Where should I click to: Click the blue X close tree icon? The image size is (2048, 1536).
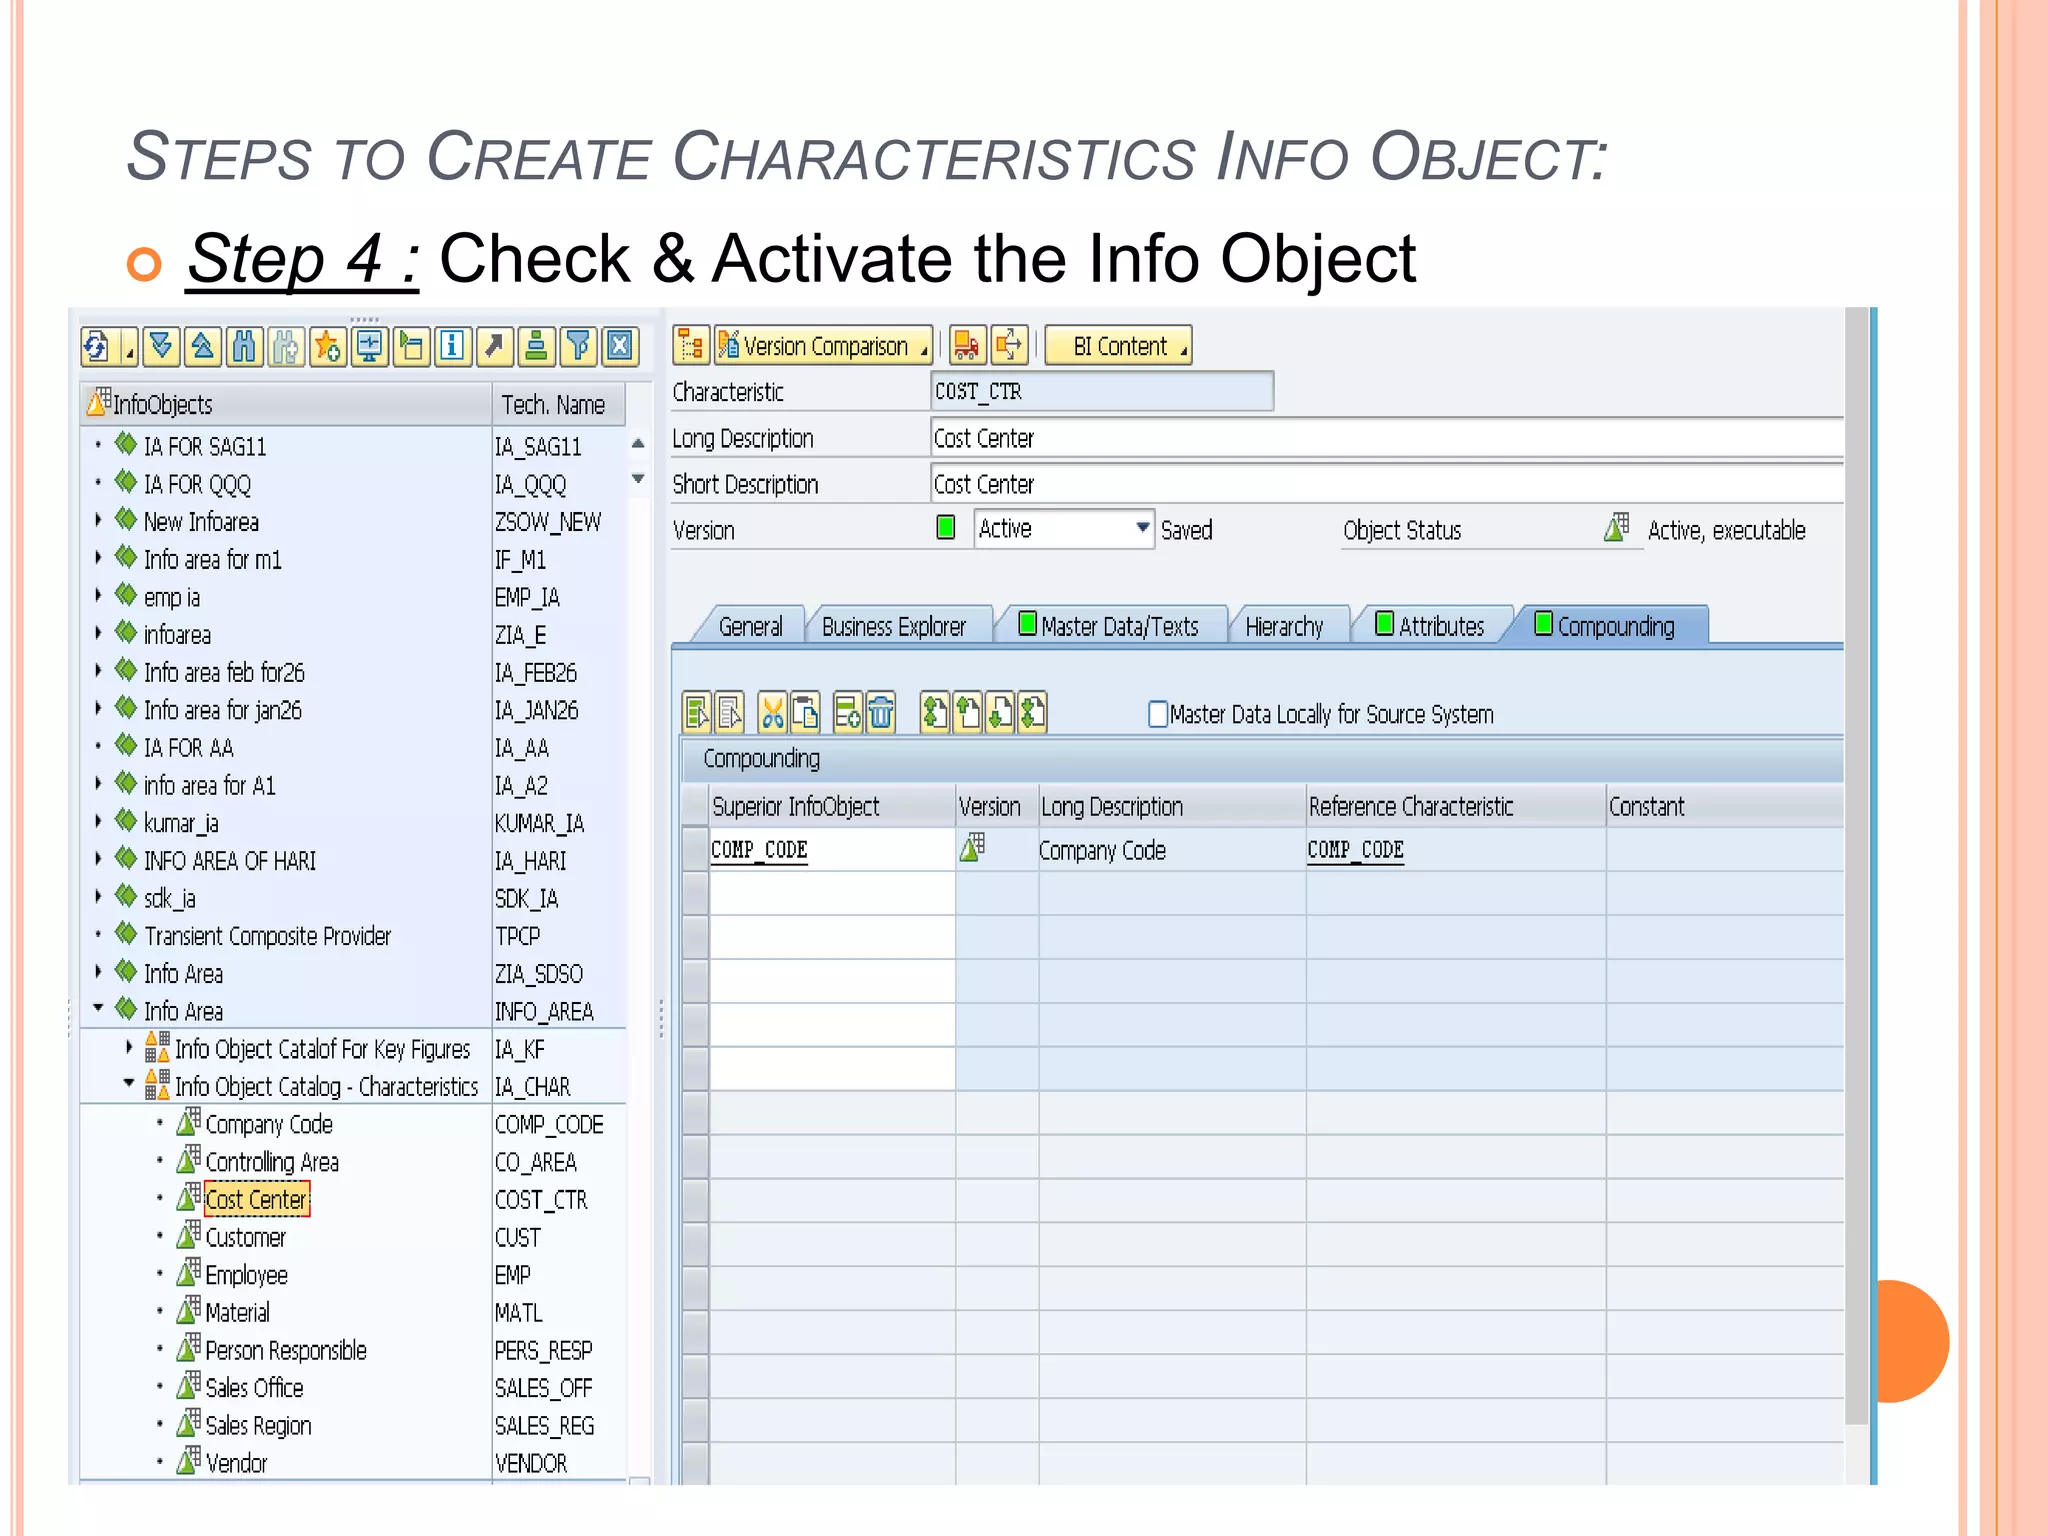(621, 347)
